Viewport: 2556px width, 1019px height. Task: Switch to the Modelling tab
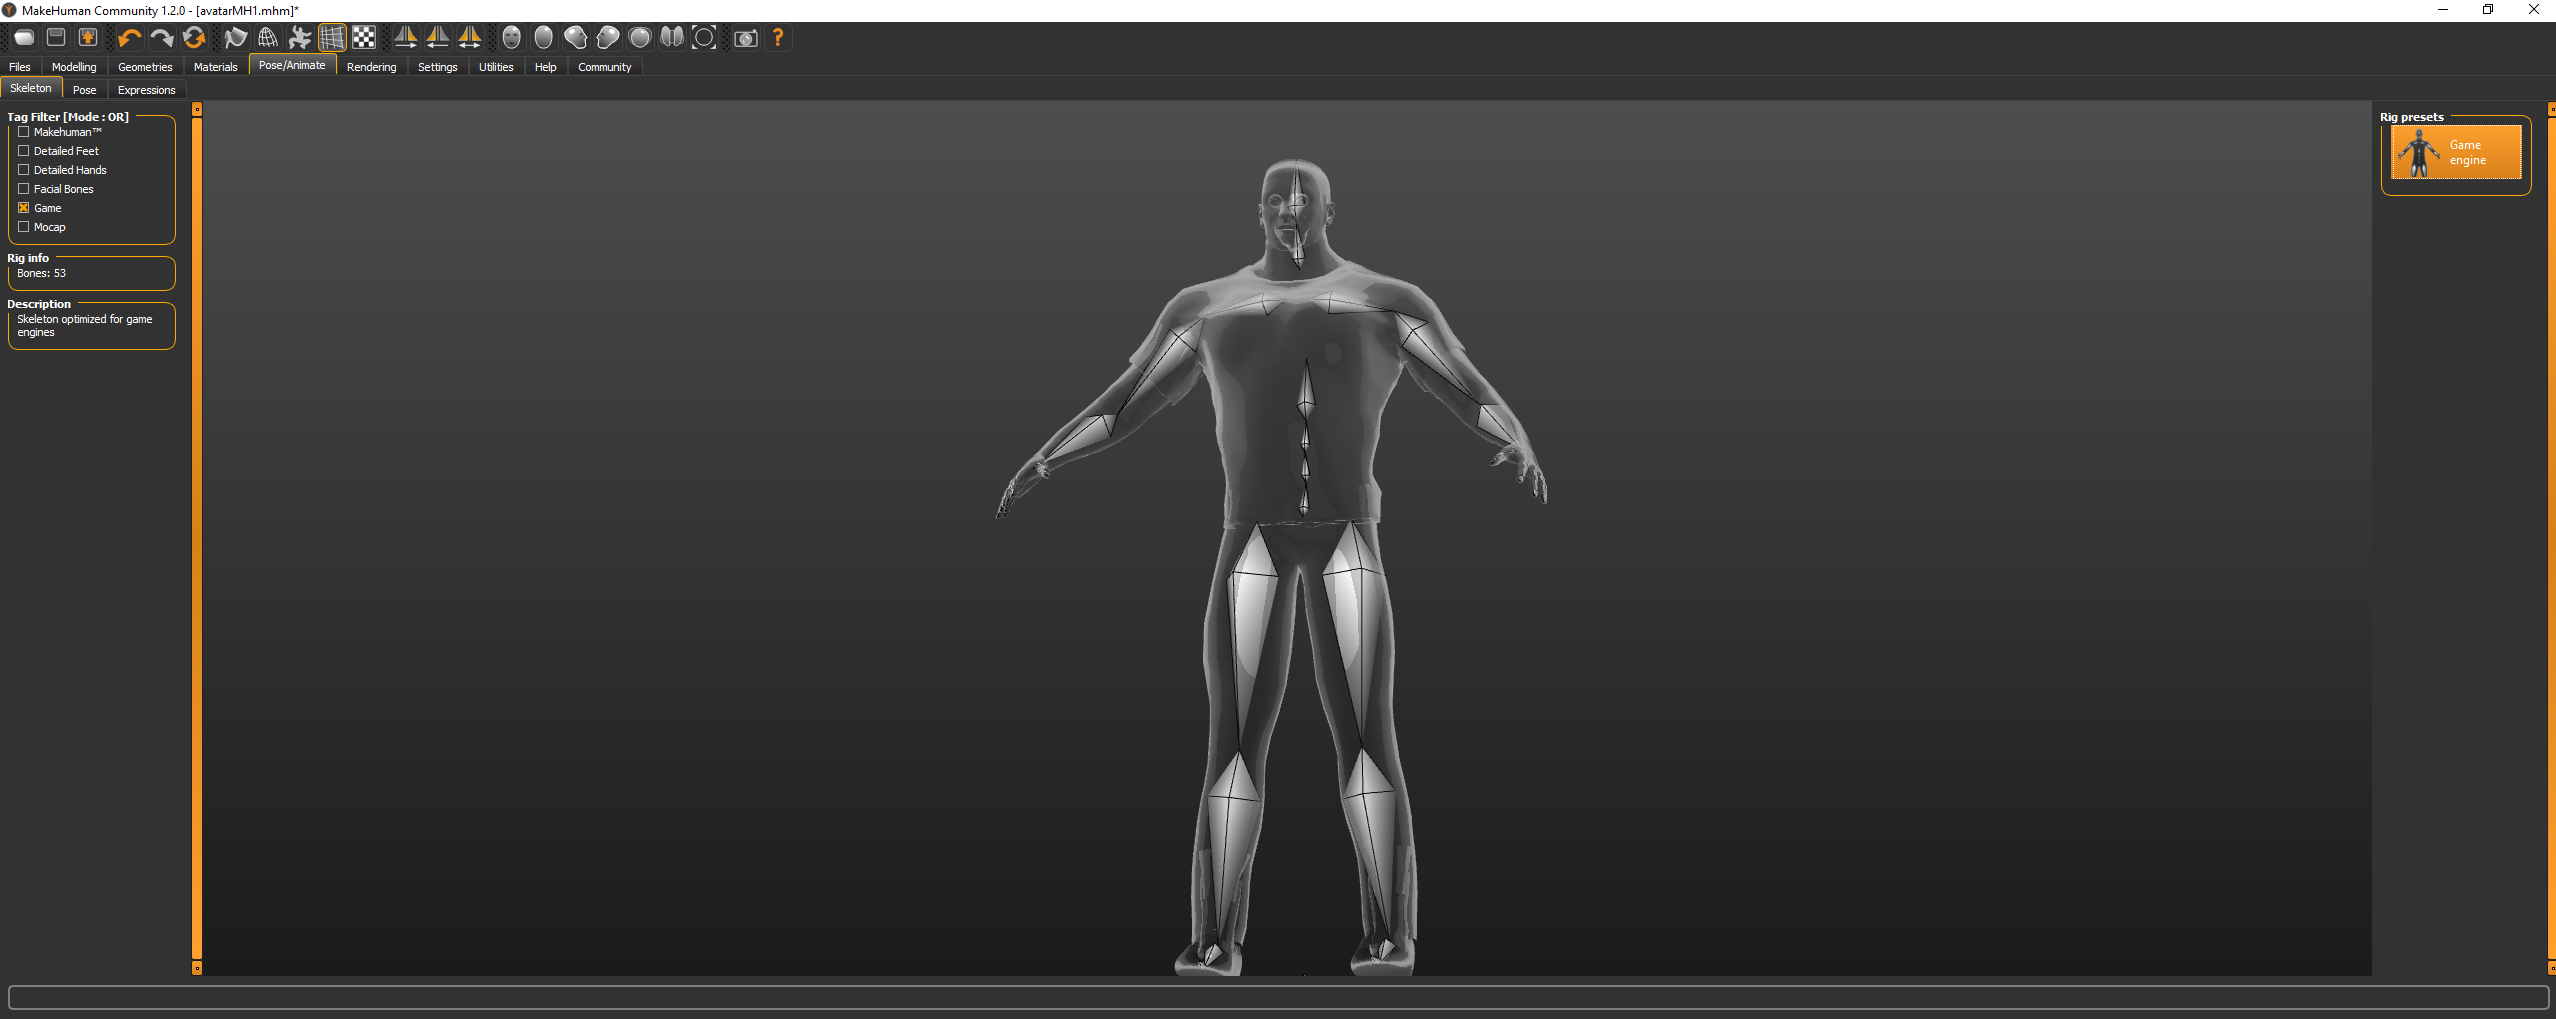point(74,67)
